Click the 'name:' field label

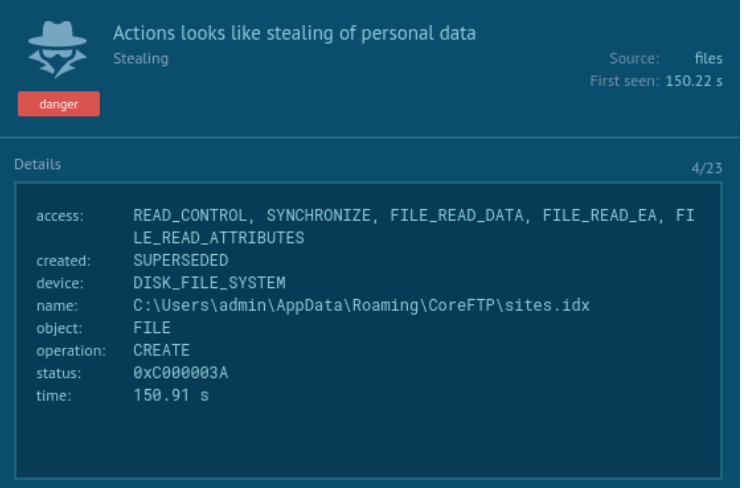(54, 306)
